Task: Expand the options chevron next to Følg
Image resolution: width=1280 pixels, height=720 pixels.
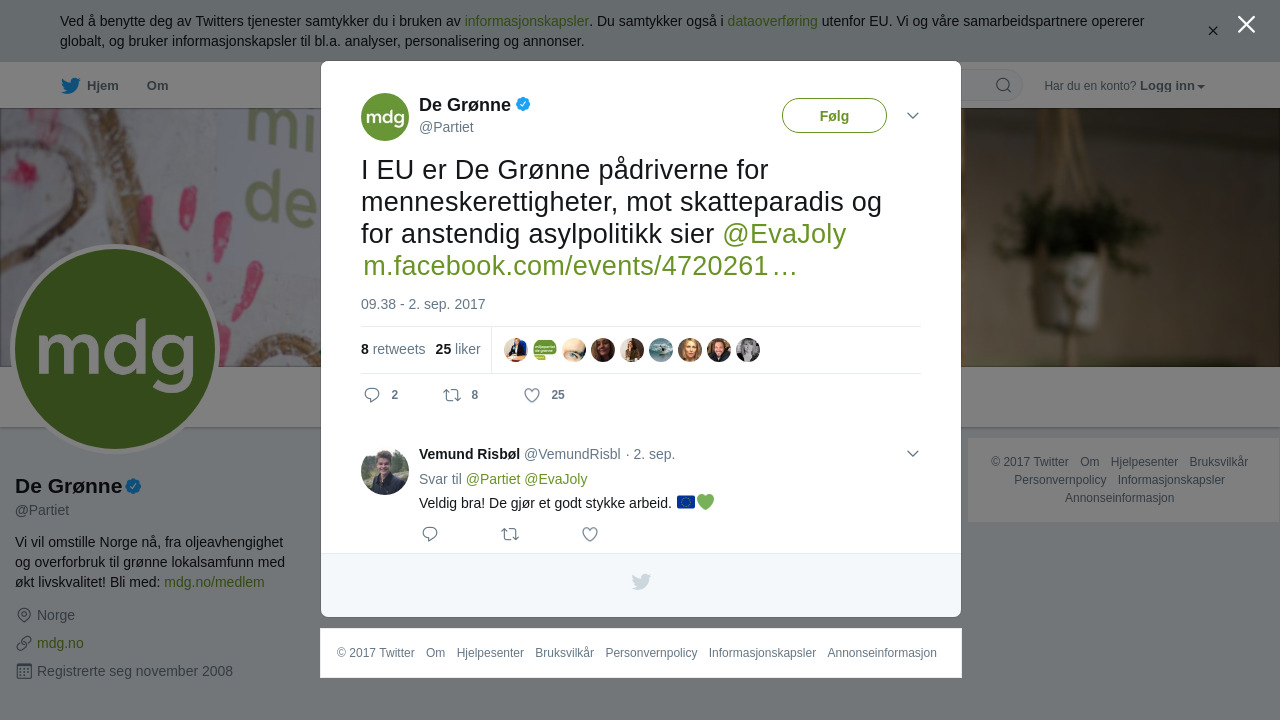Action: coord(913,116)
